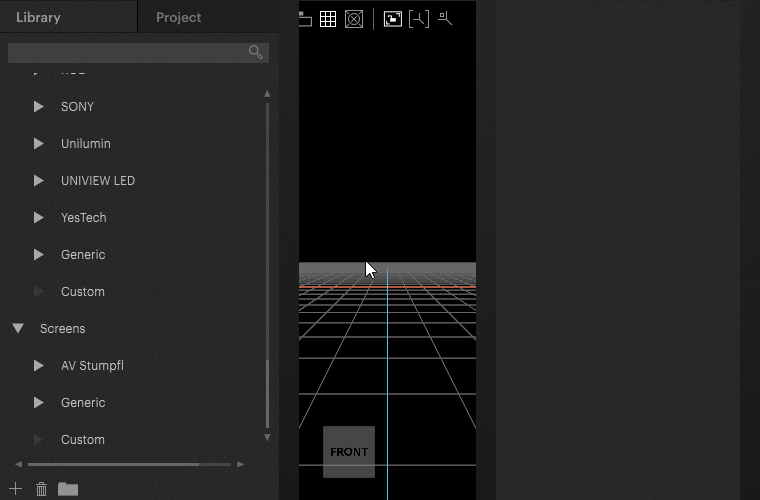Expand the SONY library entry
760x500 pixels.
pyautogui.click(x=39, y=107)
